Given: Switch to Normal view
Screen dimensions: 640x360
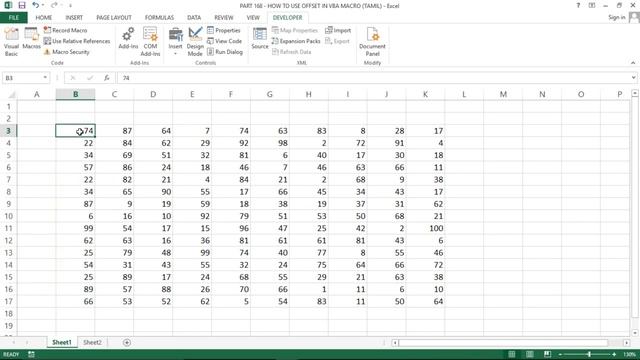Looking at the screenshot, I should pos(511,354).
